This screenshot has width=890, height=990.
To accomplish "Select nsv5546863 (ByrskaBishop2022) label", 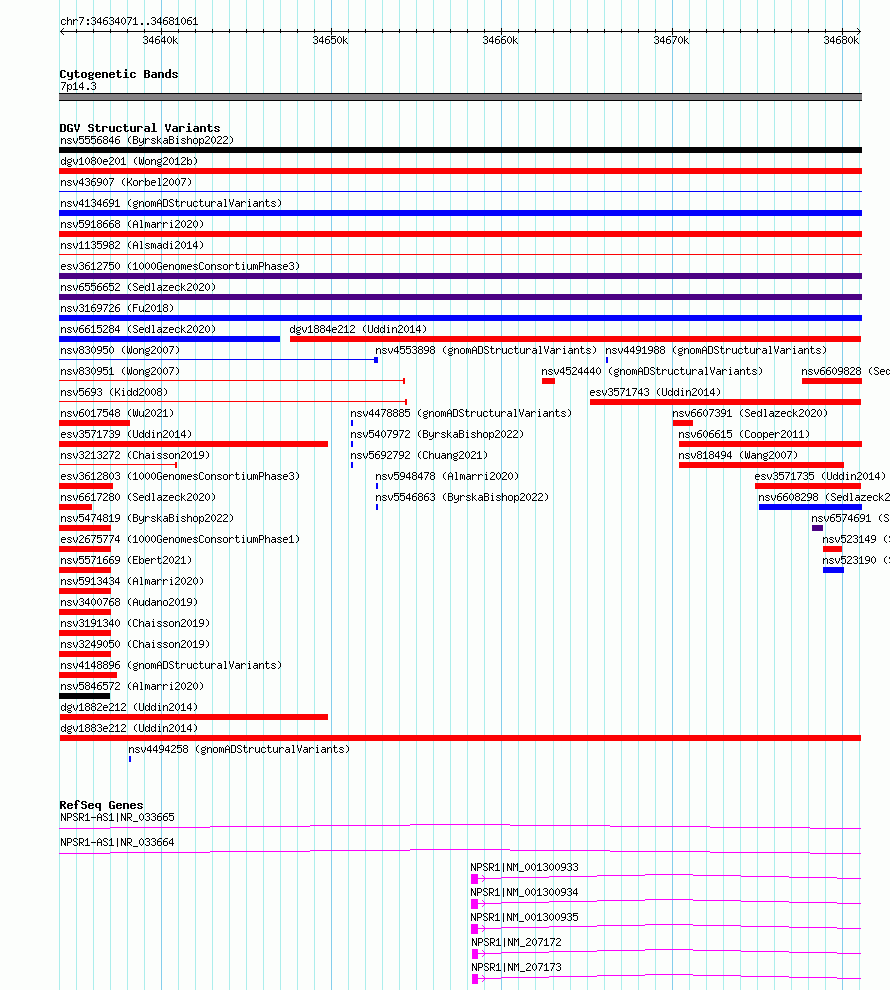I will [x=462, y=497].
